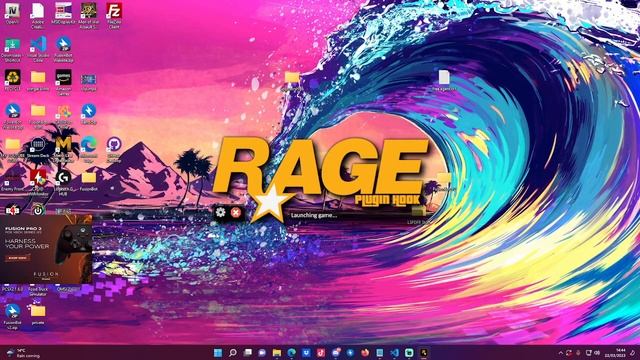This screenshot has height=360, width=640.
Task: Launch the Stream Deck desktop shortcut
Action: 38,147
